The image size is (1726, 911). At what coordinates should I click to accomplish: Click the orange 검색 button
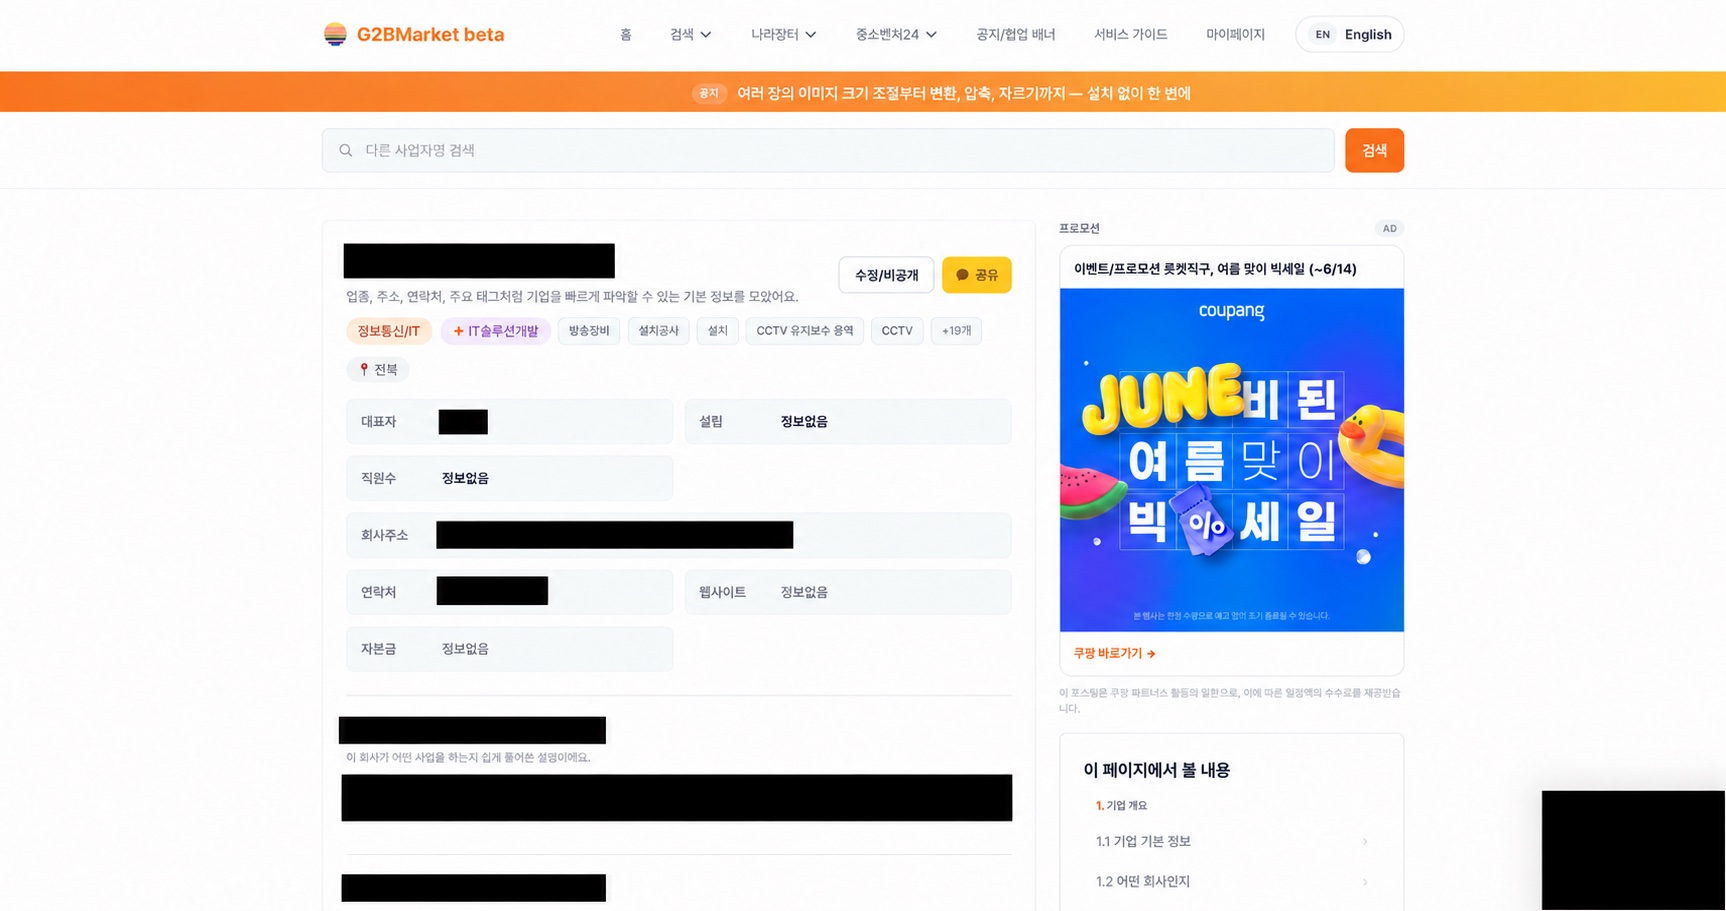(x=1374, y=150)
